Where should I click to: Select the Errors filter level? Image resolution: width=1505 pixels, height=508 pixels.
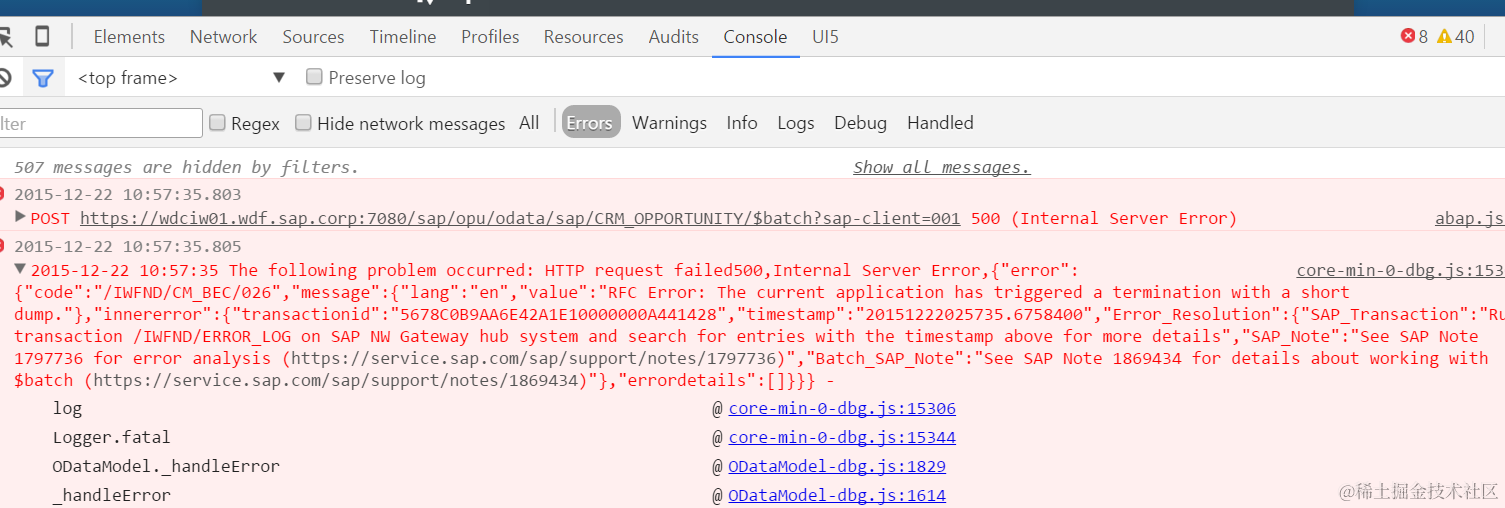(590, 123)
